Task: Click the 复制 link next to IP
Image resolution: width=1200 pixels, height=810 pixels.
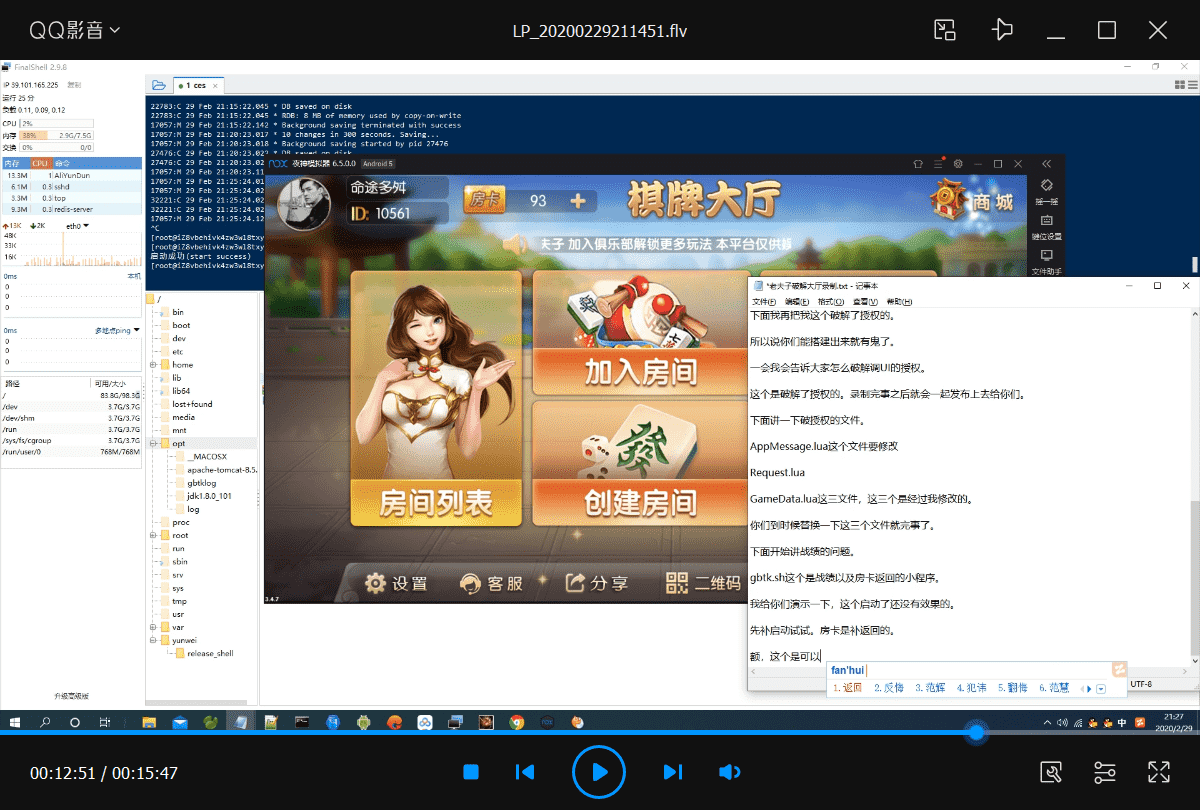Action: pos(74,85)
